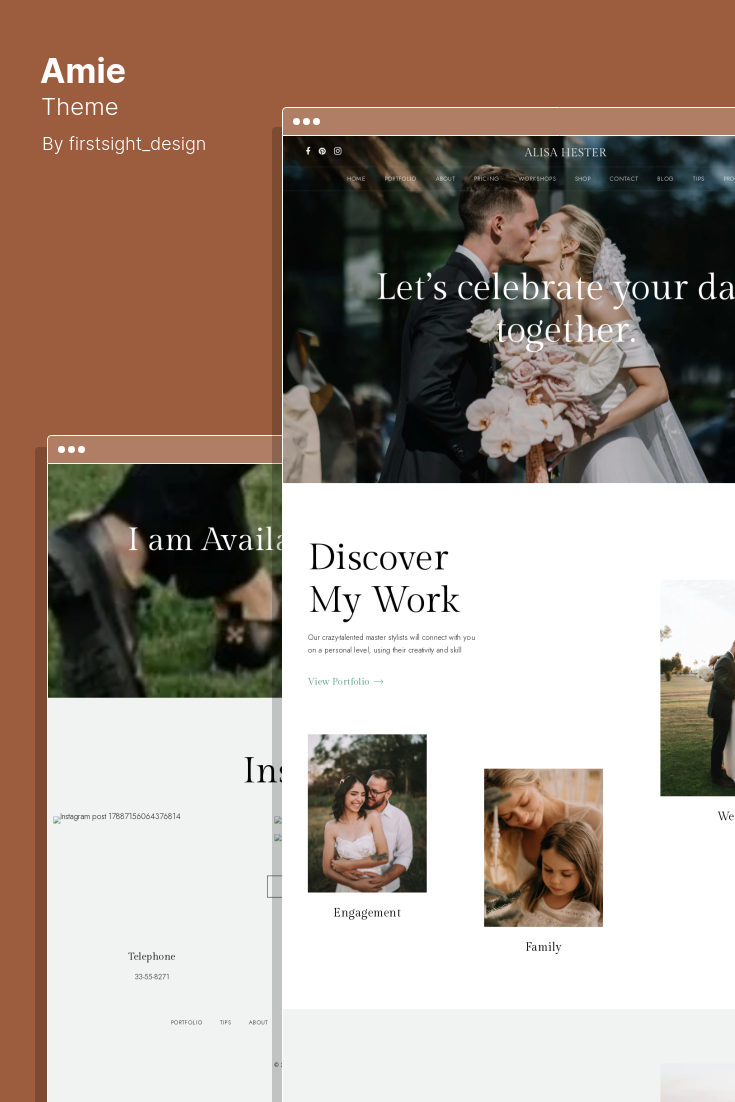The height and width of the screenshot is (1102, 735).
Task: Open the wedding couple photo on the right
Action: click(x=698, y=688)
